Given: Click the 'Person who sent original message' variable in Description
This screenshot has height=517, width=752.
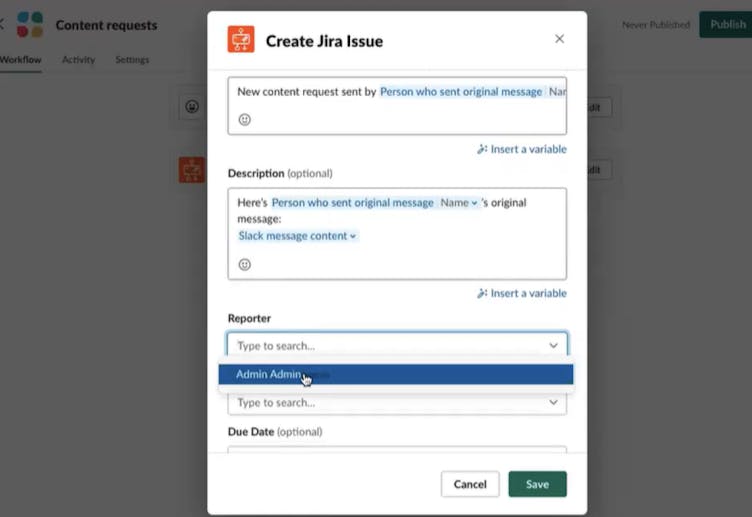Looking at the screenshot, I should point(352,203).
